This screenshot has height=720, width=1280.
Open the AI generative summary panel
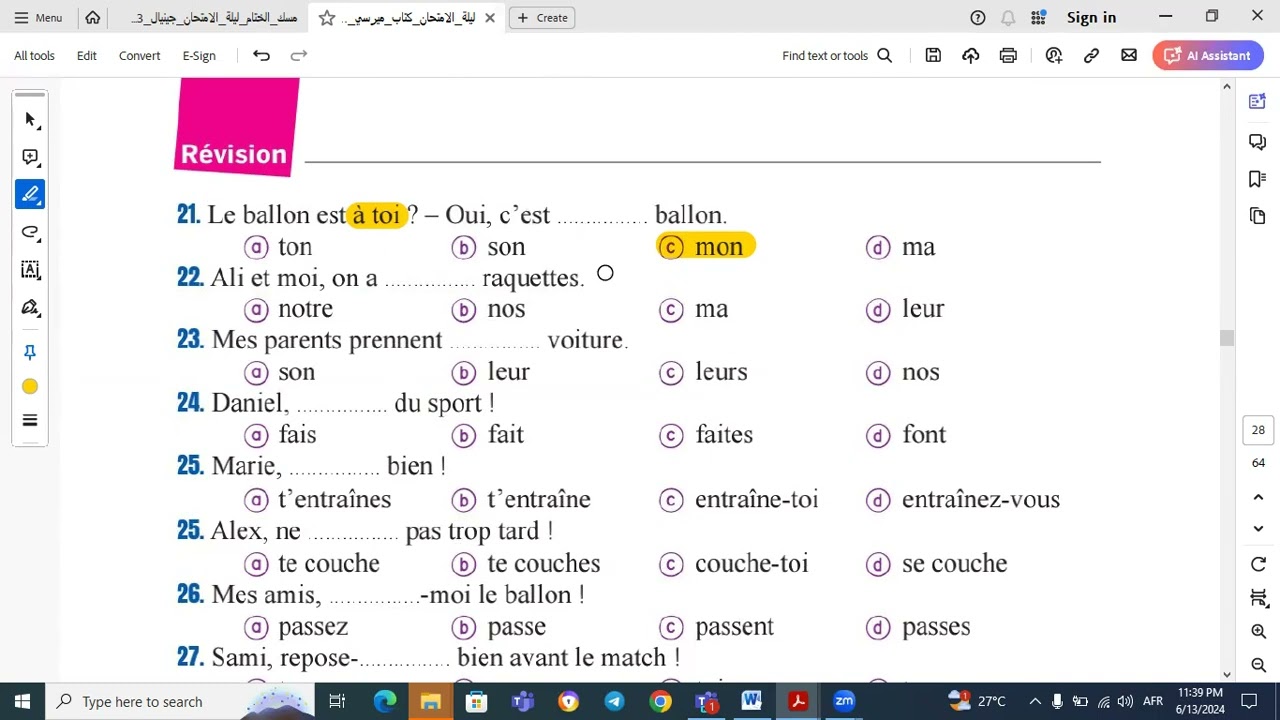(1258, 102)
